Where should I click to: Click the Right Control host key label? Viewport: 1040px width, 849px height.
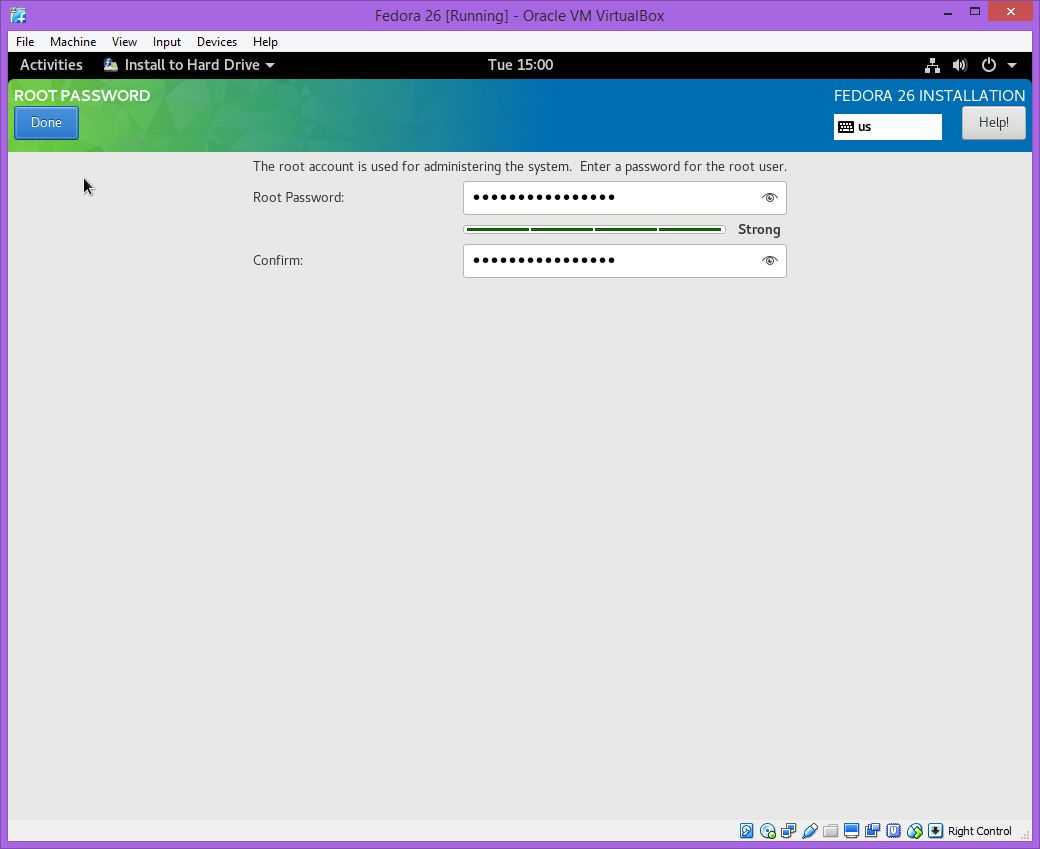click(980, 831)
